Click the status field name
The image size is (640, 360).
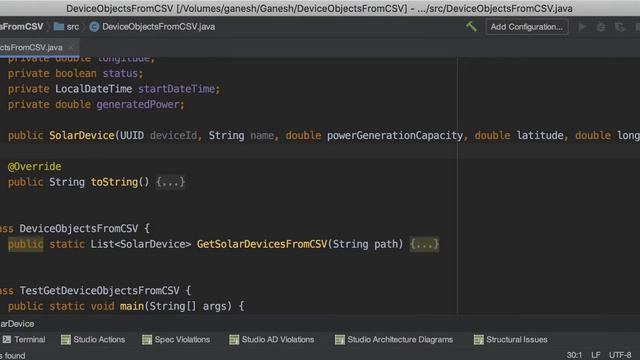click(120, 73)
